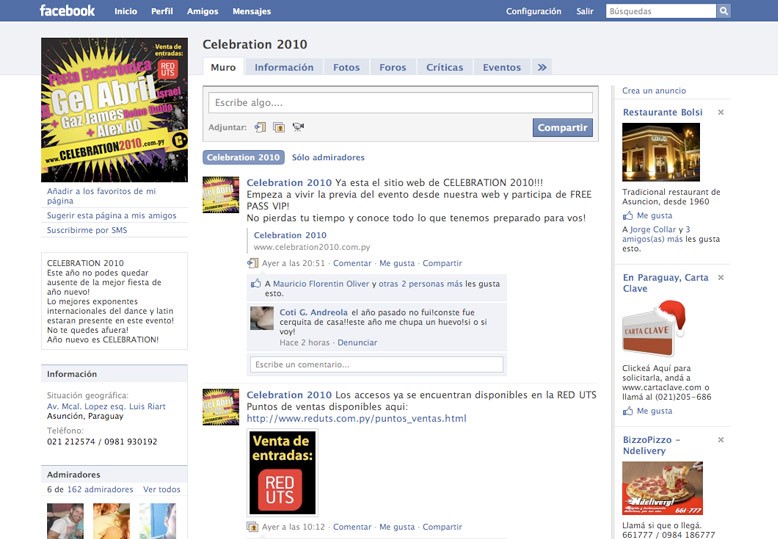The image size is (778, 539).
Task: Click Coti G. Andreola's comment avatar
Action: point(261,319)
